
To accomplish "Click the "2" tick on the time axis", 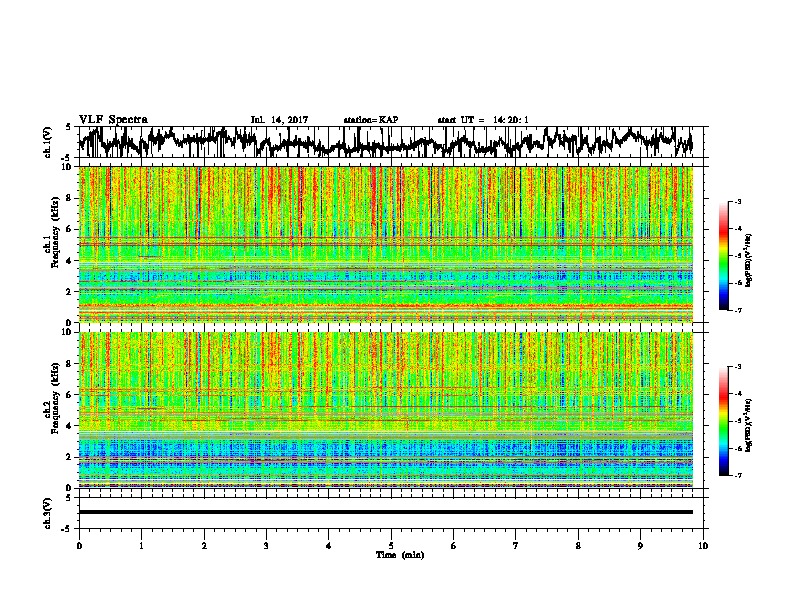I will [x=204, y=546].
